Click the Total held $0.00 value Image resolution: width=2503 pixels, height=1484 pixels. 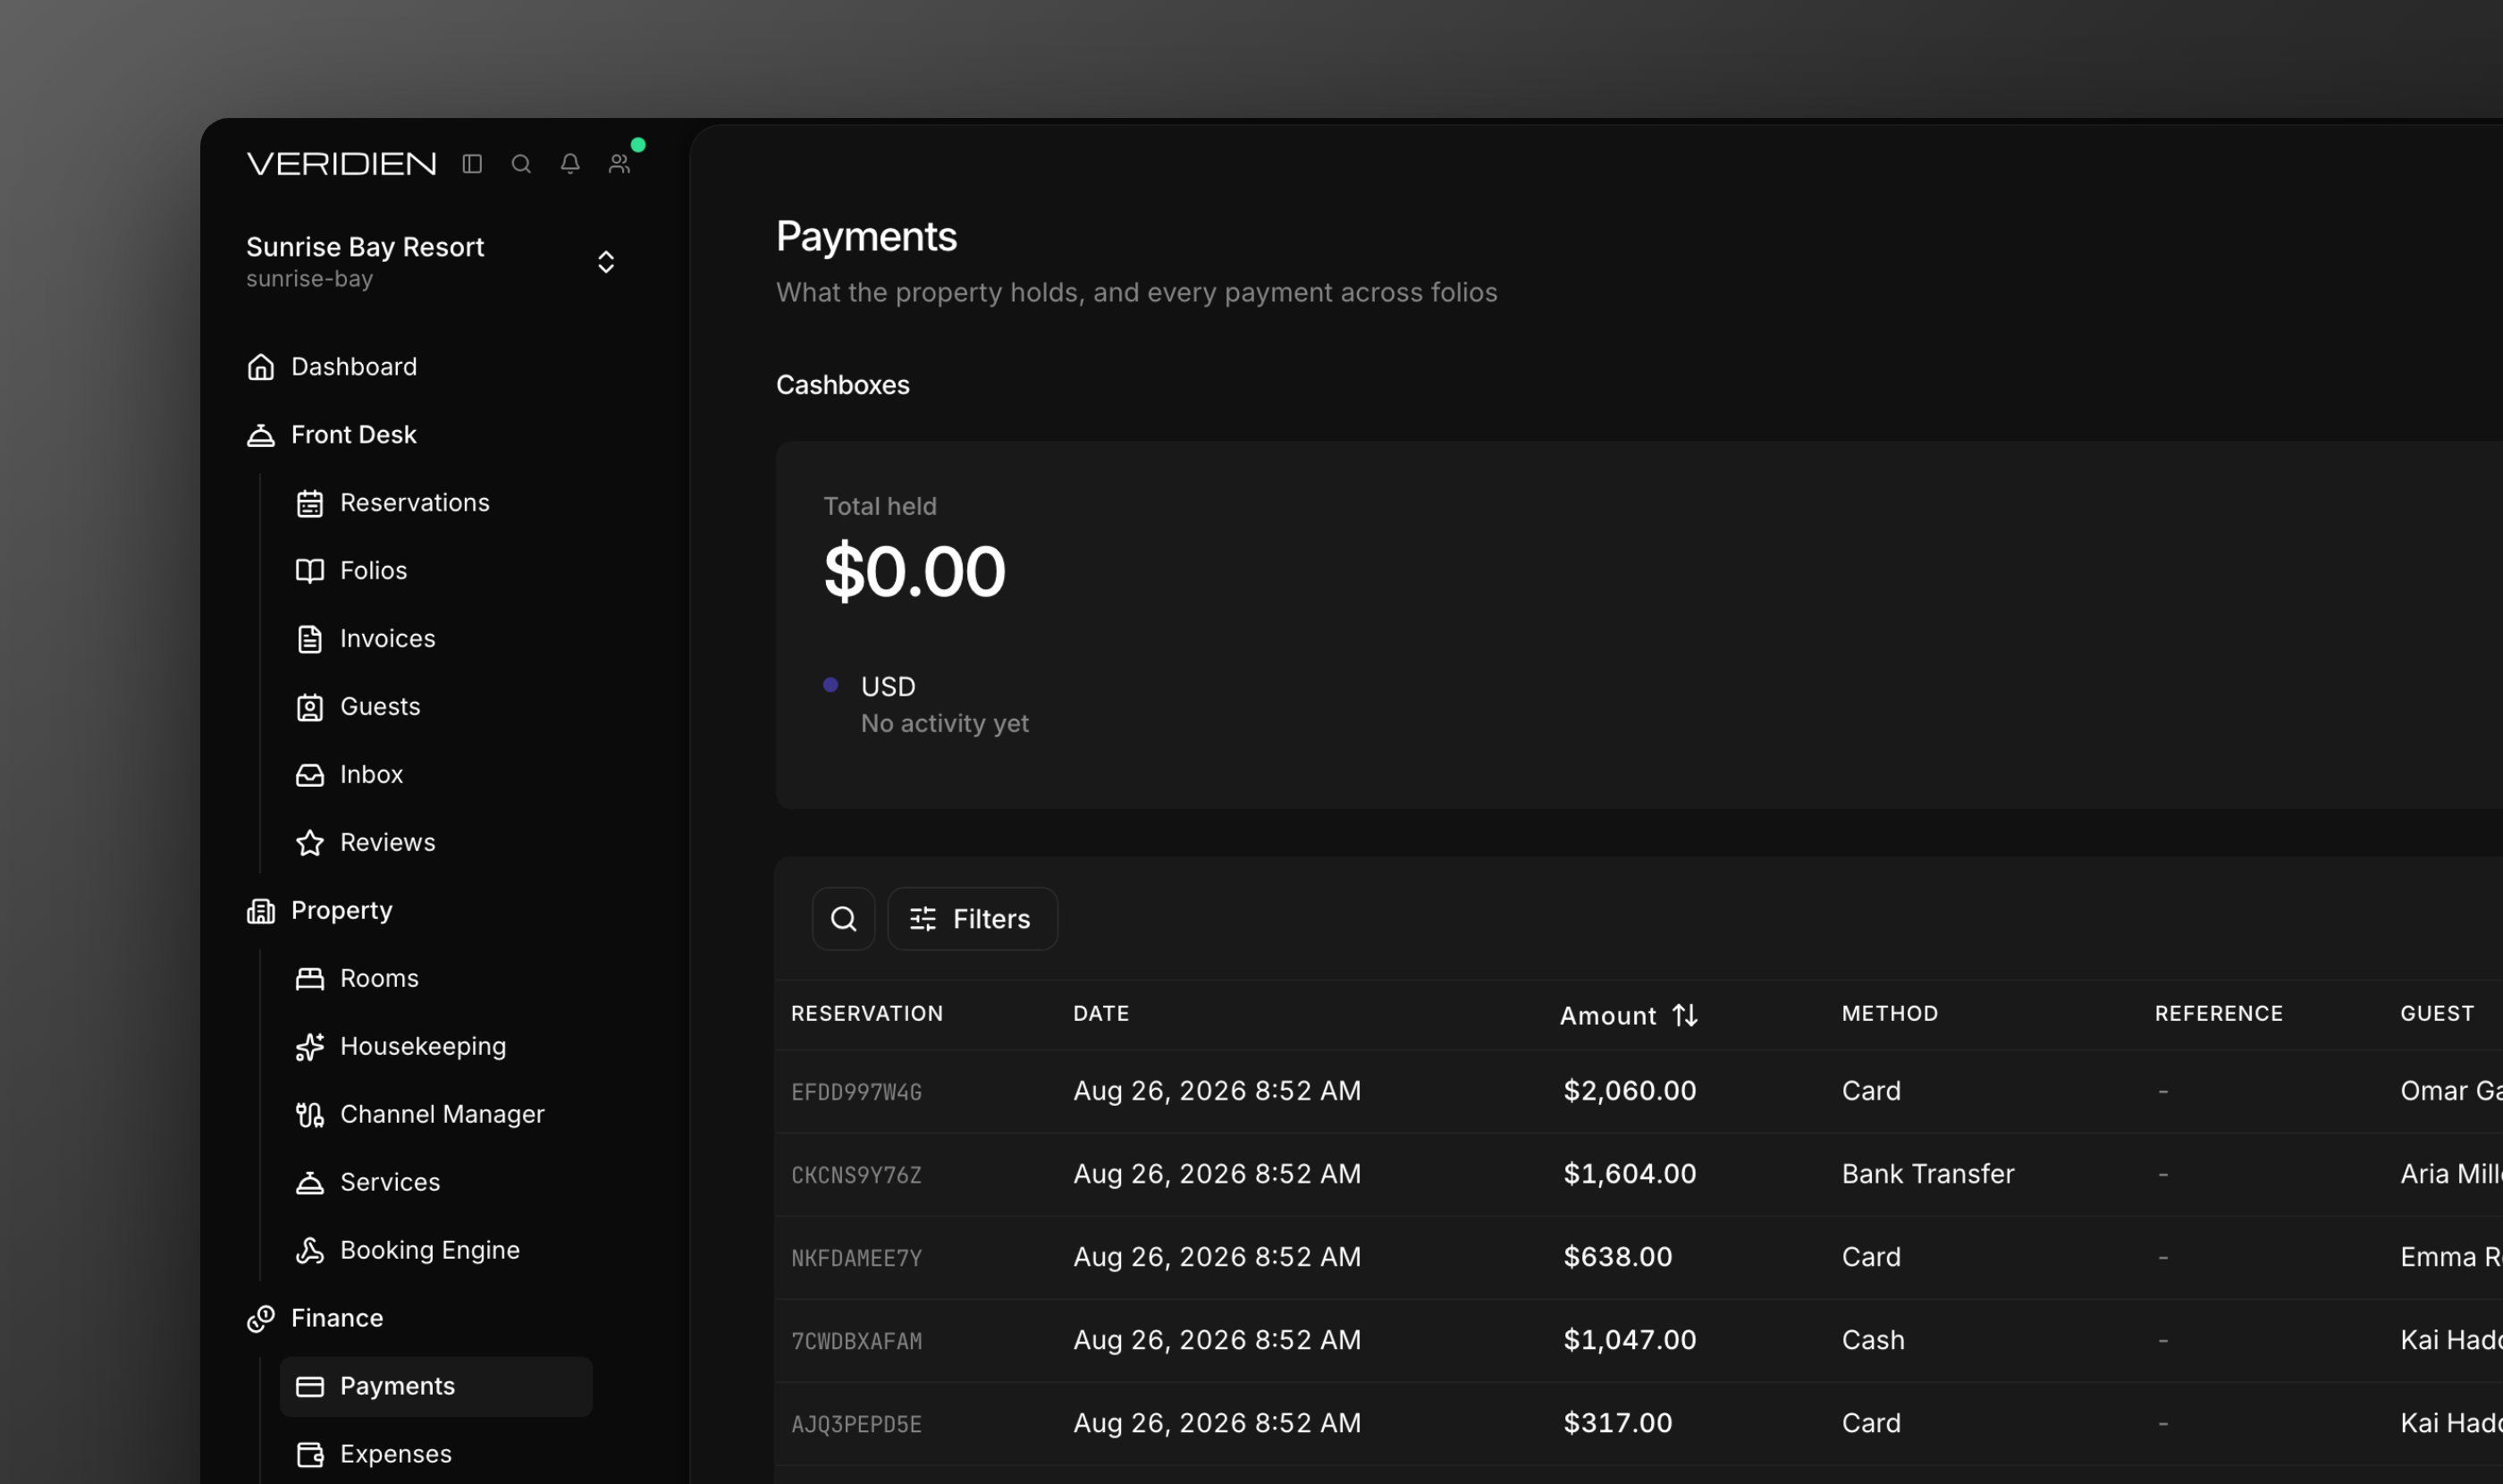[x=914, y=572]
